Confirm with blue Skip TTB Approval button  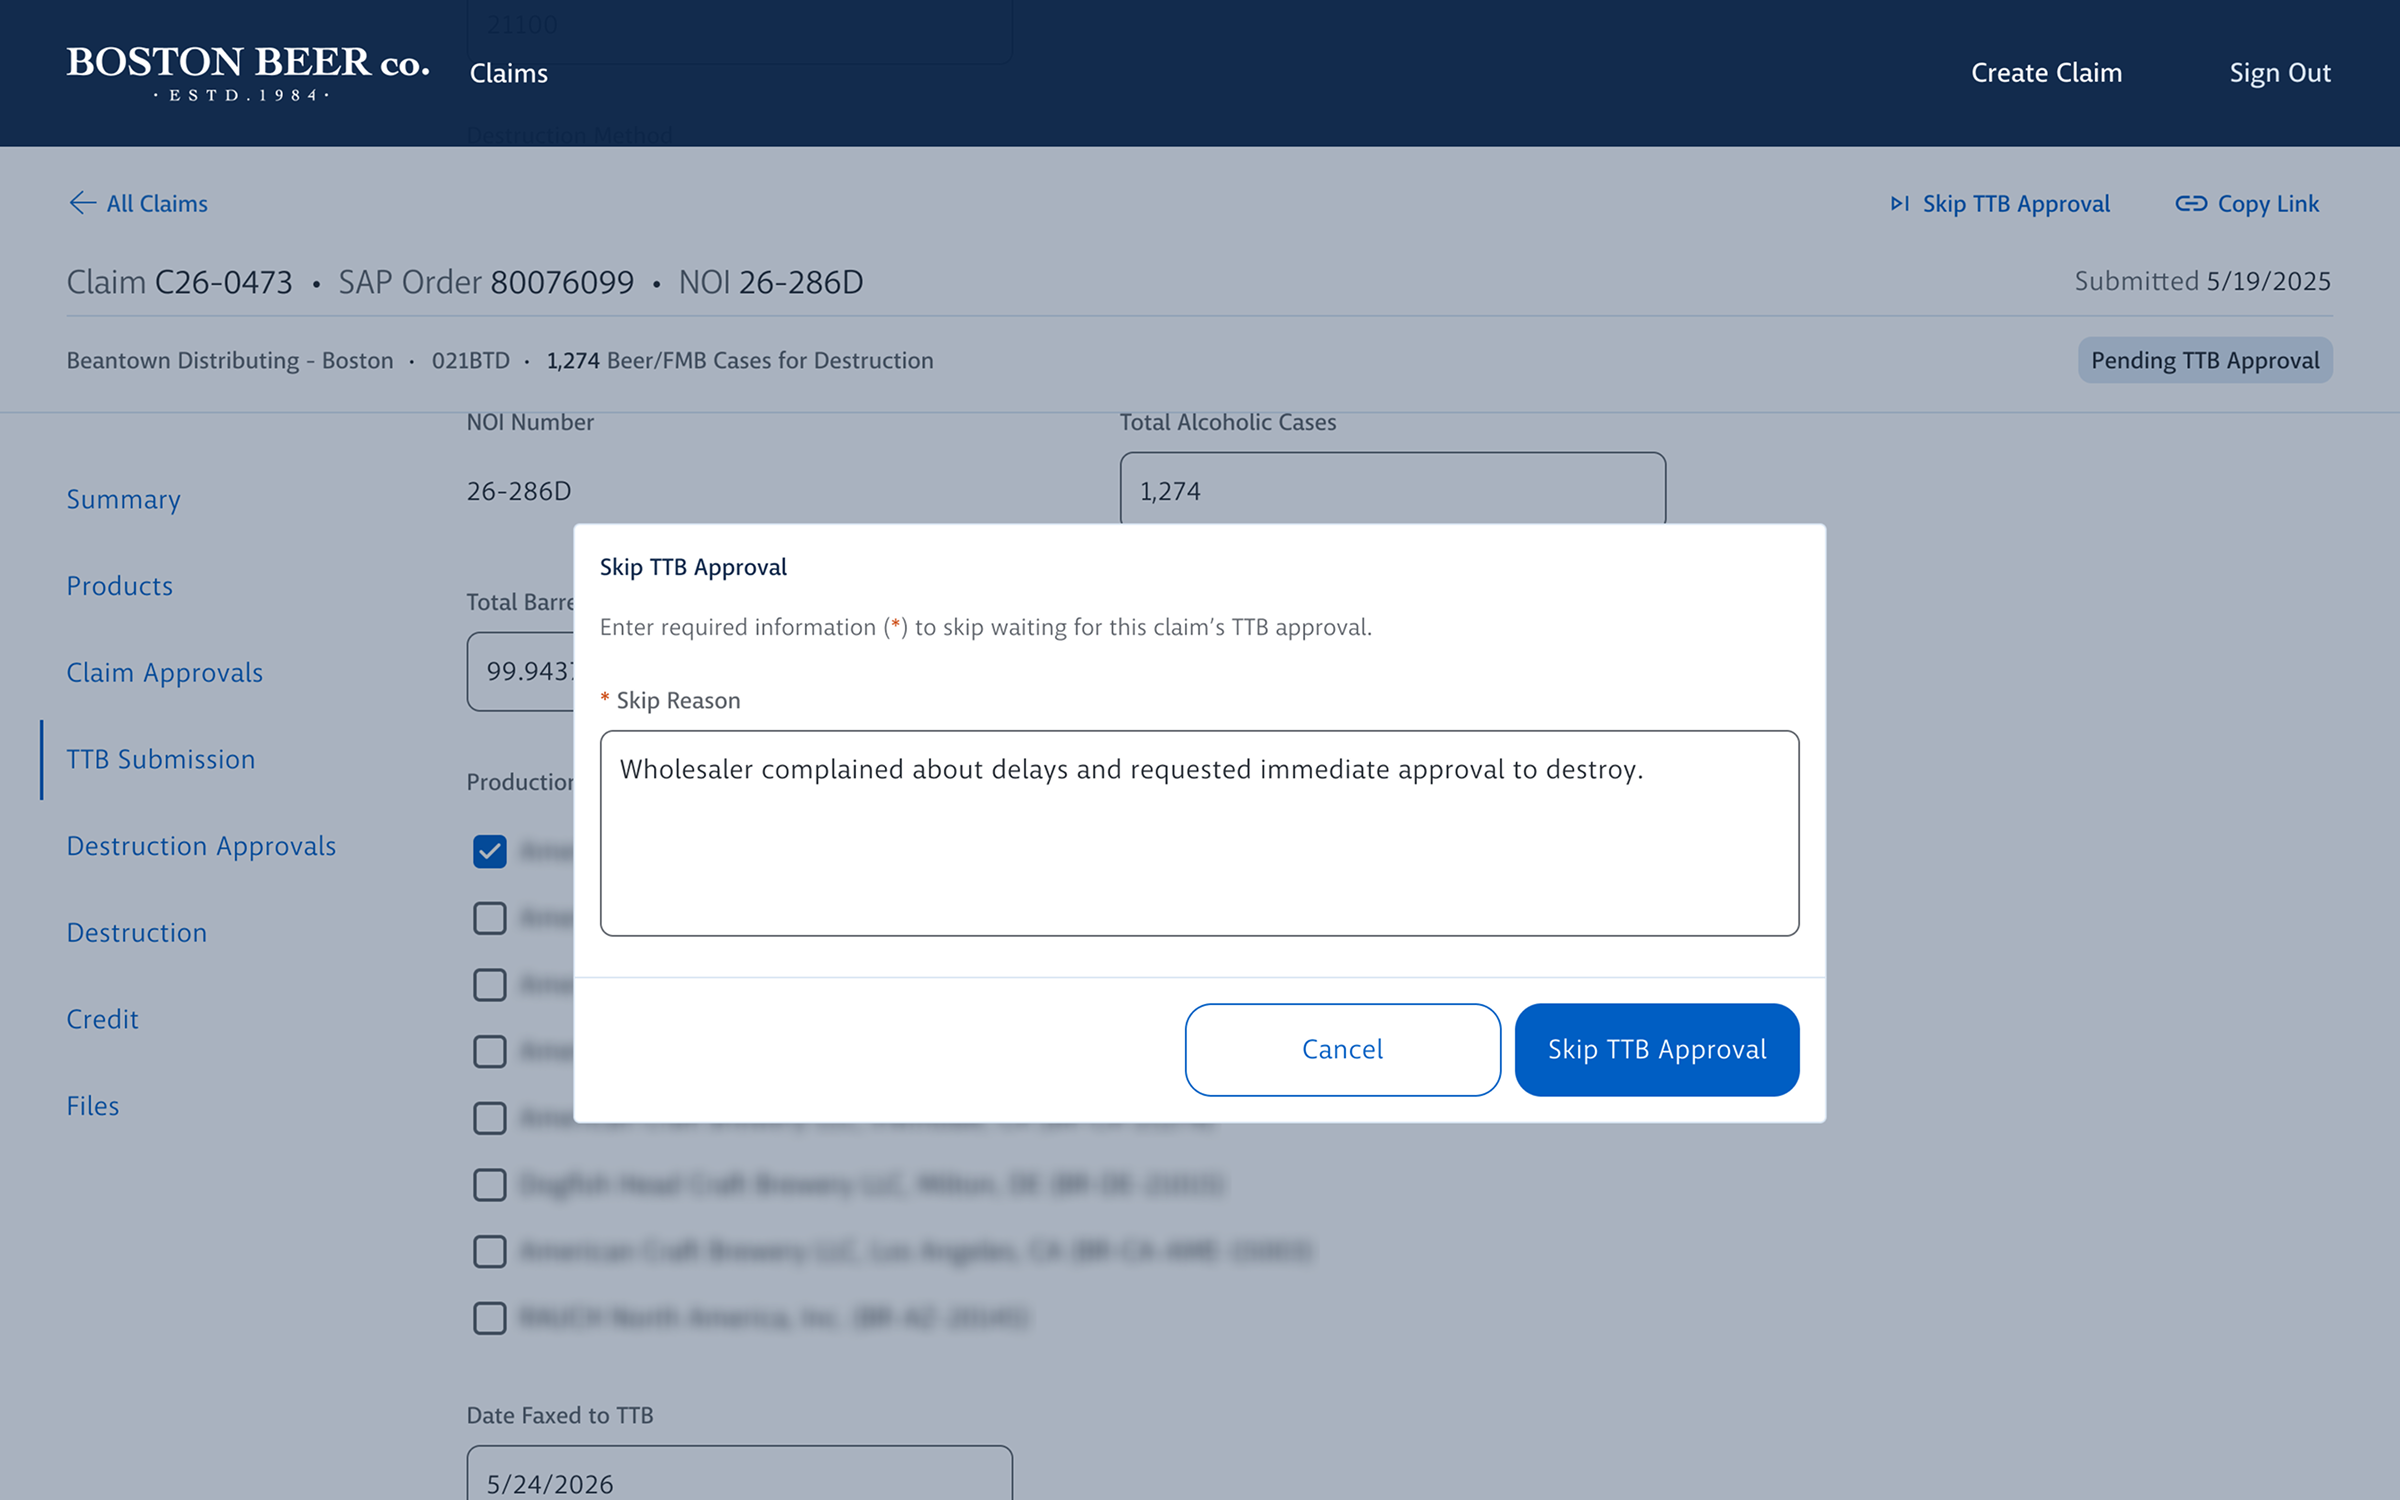(x=1656, y=1049)
